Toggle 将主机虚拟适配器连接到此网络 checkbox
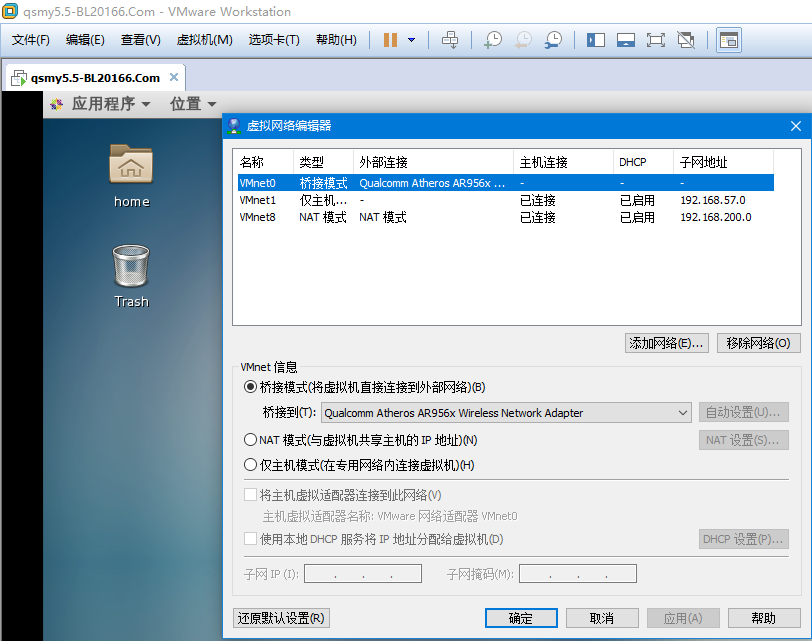812x641 pixels. click(251, 494)
